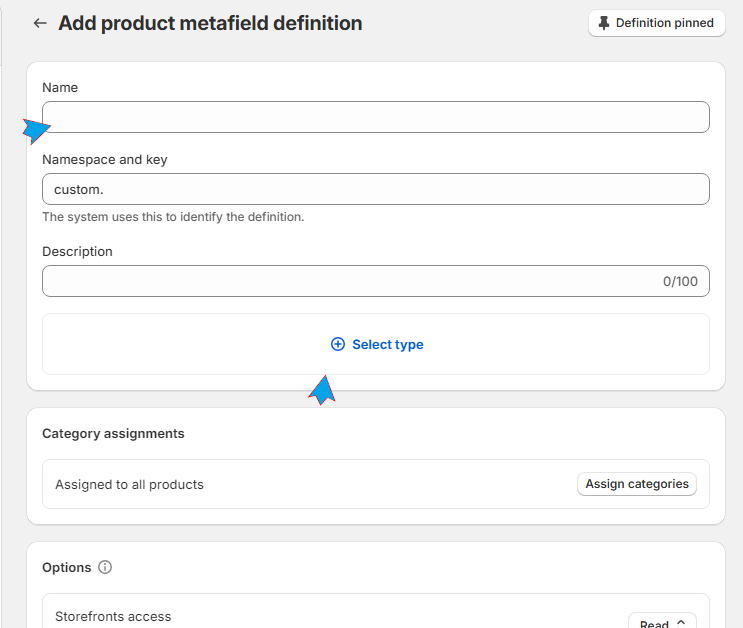Image resolution: width=743 pixels, height=628 pixels.
Task: Click the system identifier helper text
Action: tap(173, 216)
